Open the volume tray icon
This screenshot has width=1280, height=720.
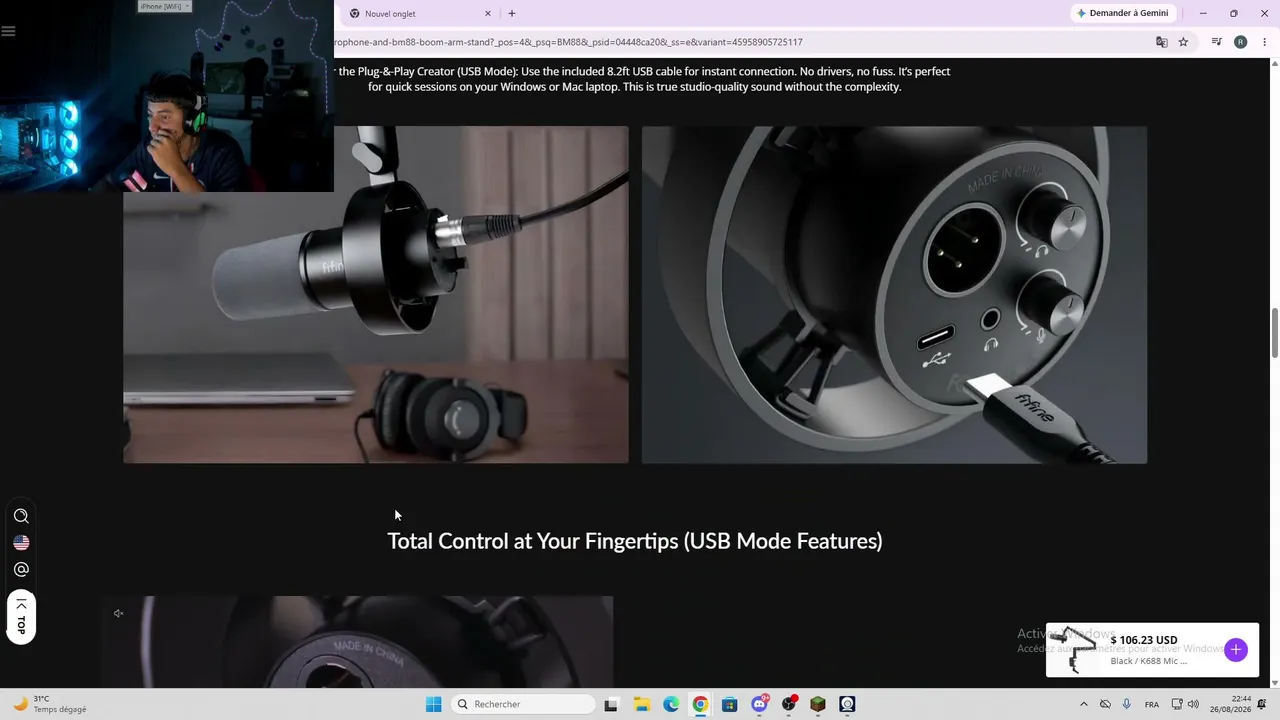tap(1193, 704)
